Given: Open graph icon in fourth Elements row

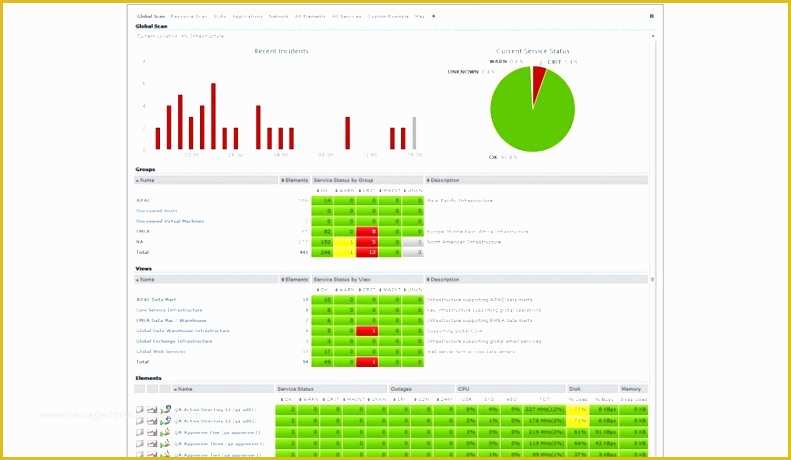Looking at the screenshot, I should tap(152, 444).
